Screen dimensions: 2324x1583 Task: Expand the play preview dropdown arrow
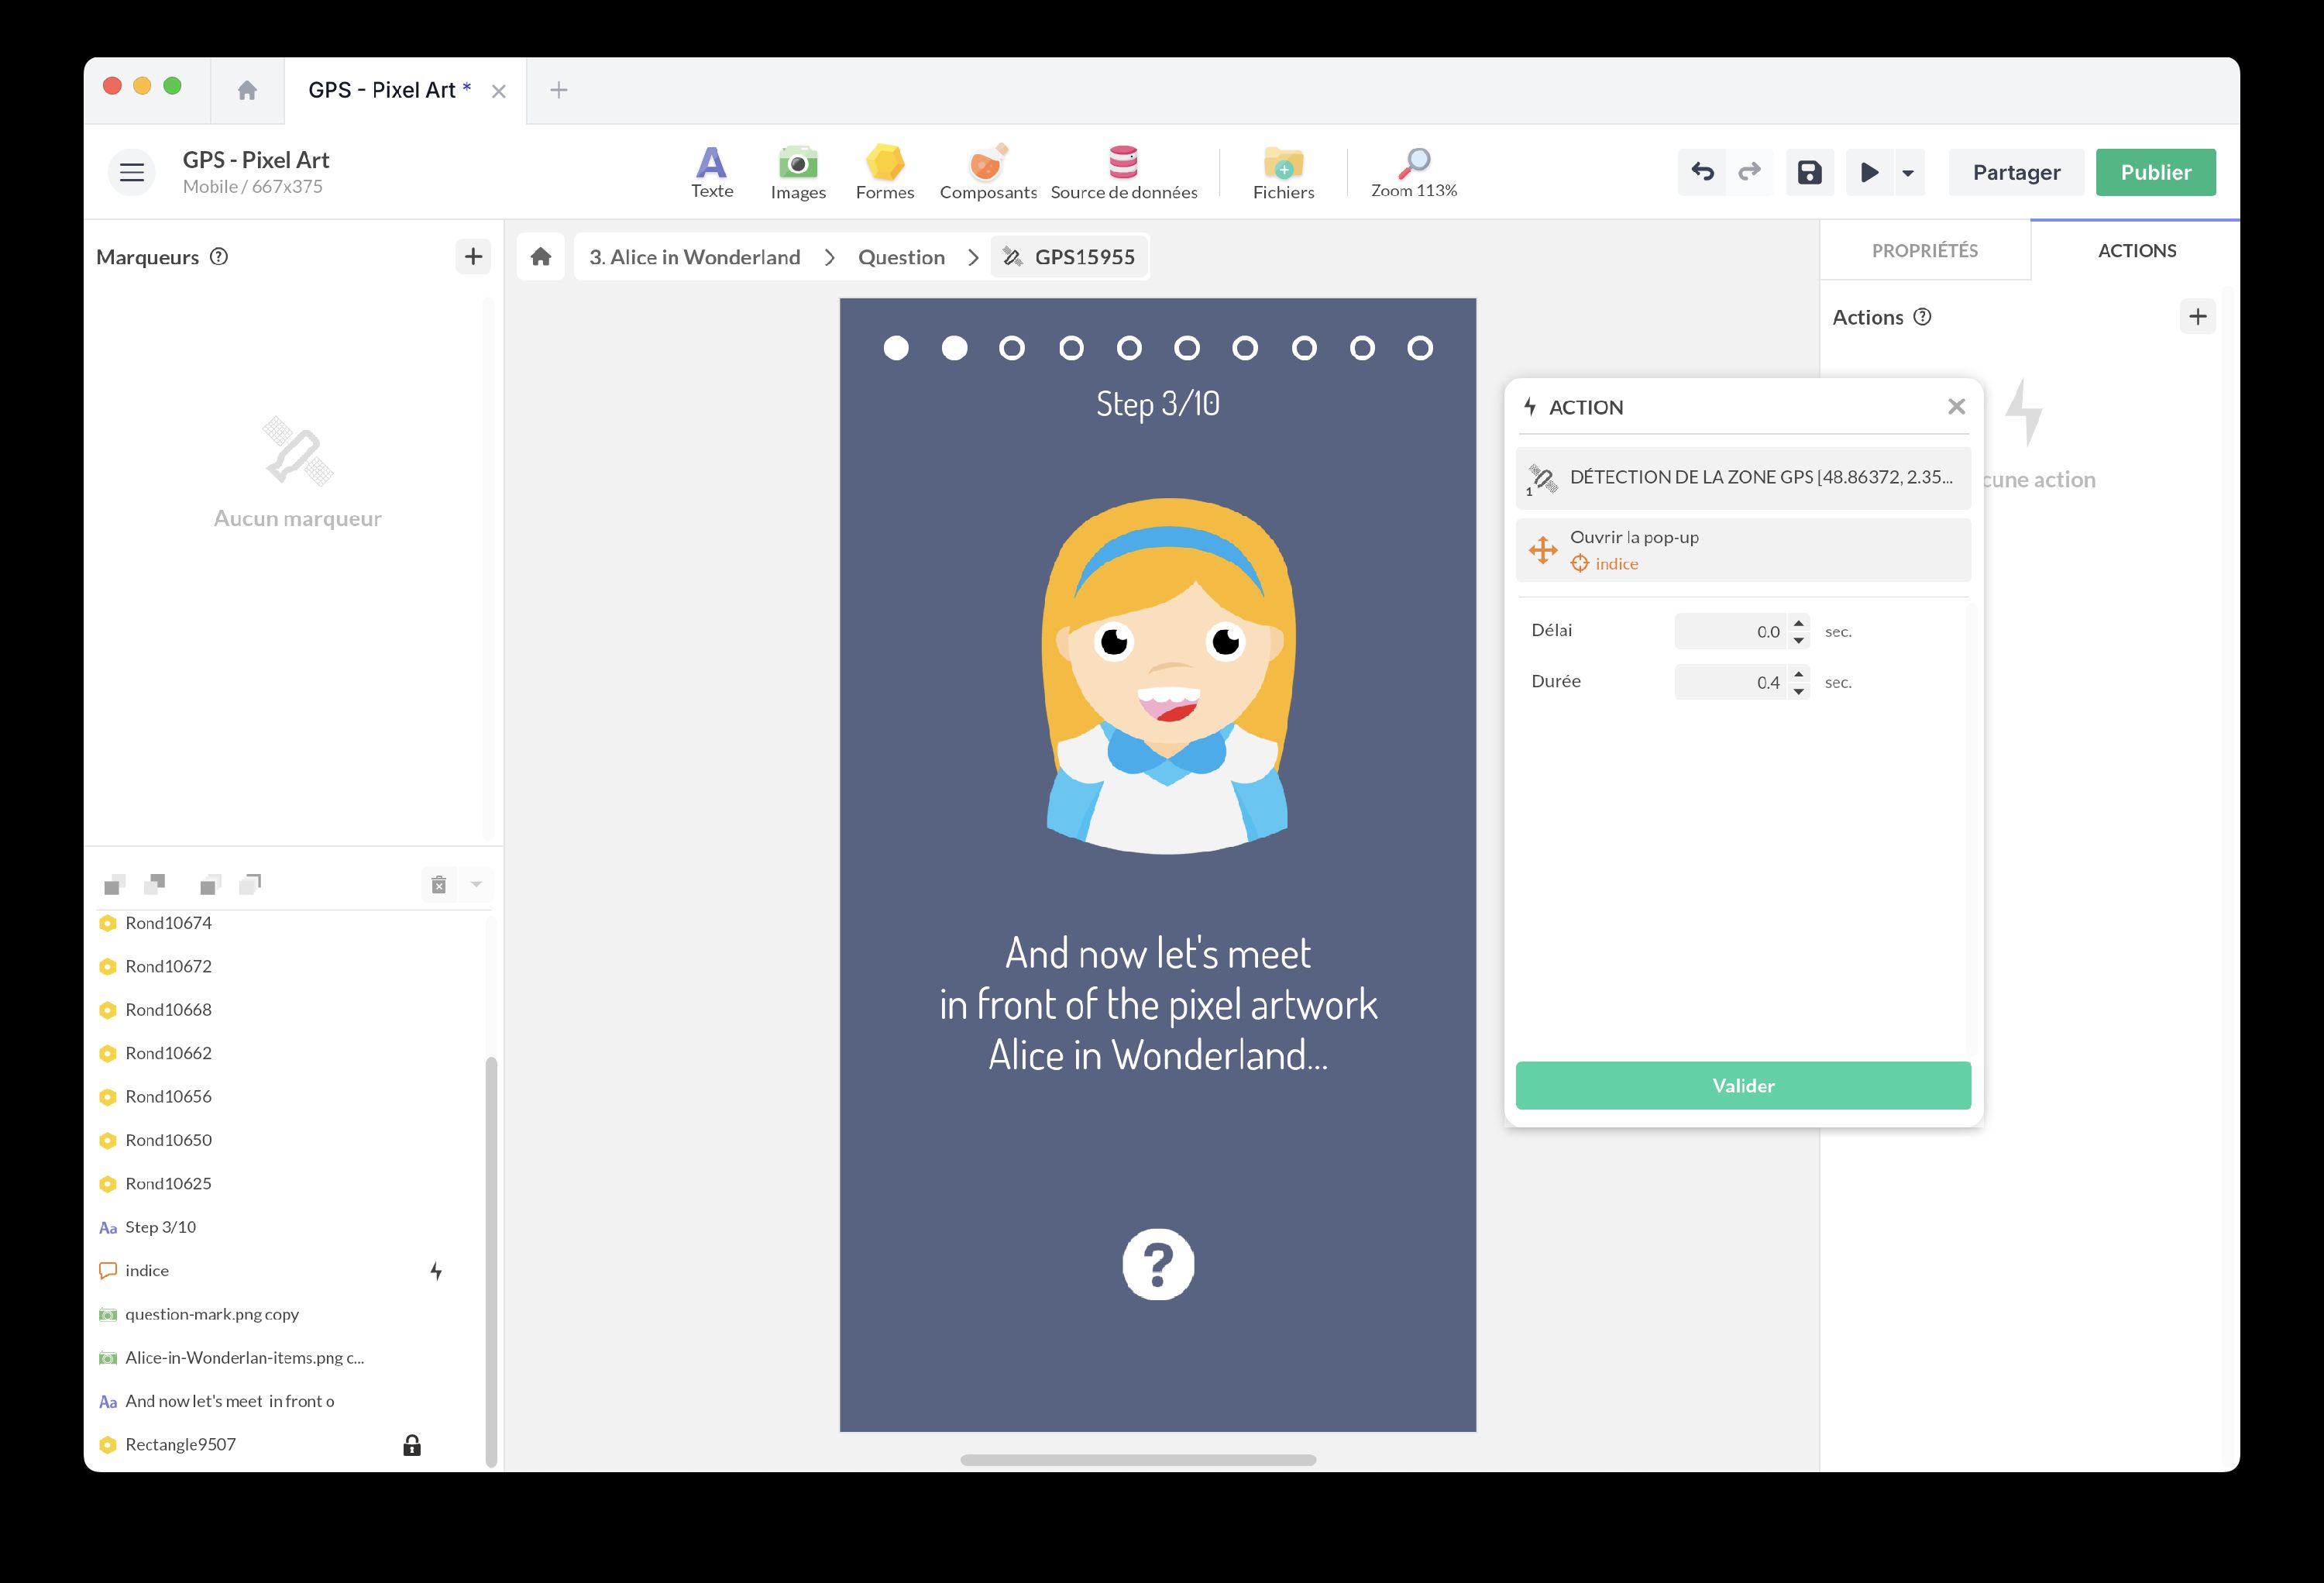tap(1908, 173)
